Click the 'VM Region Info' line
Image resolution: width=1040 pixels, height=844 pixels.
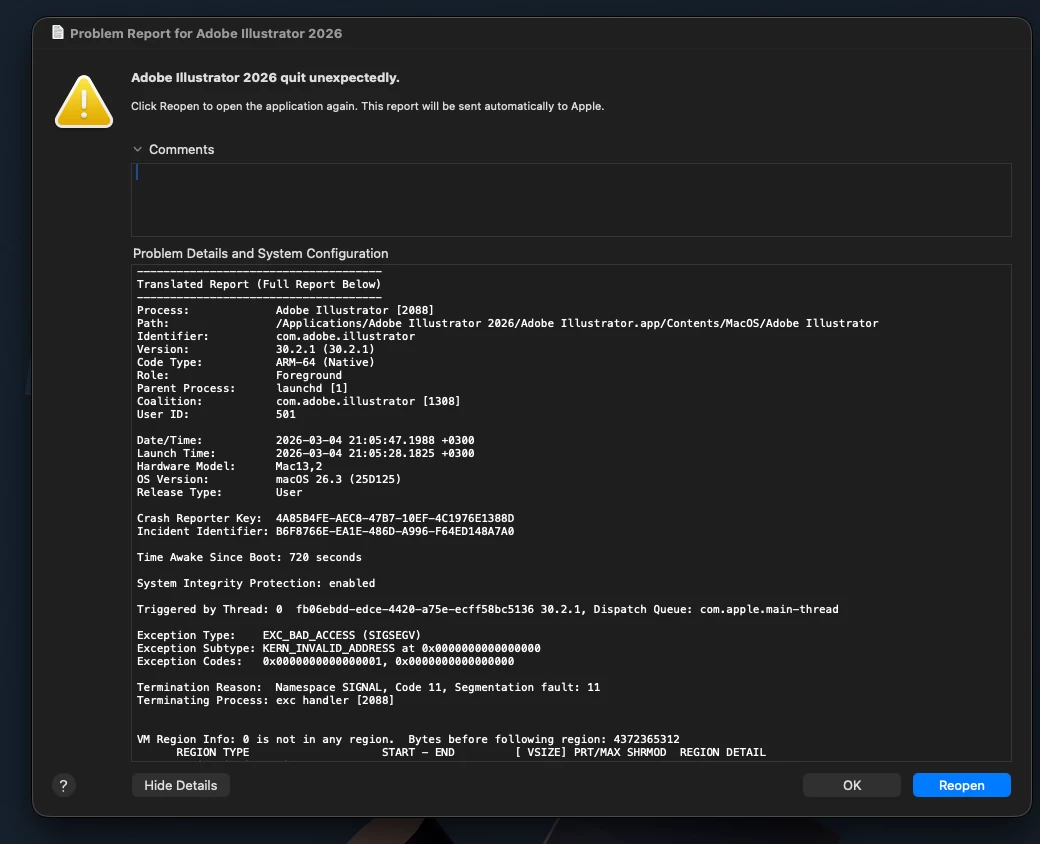pyautogui.click(x=408, y=739)
